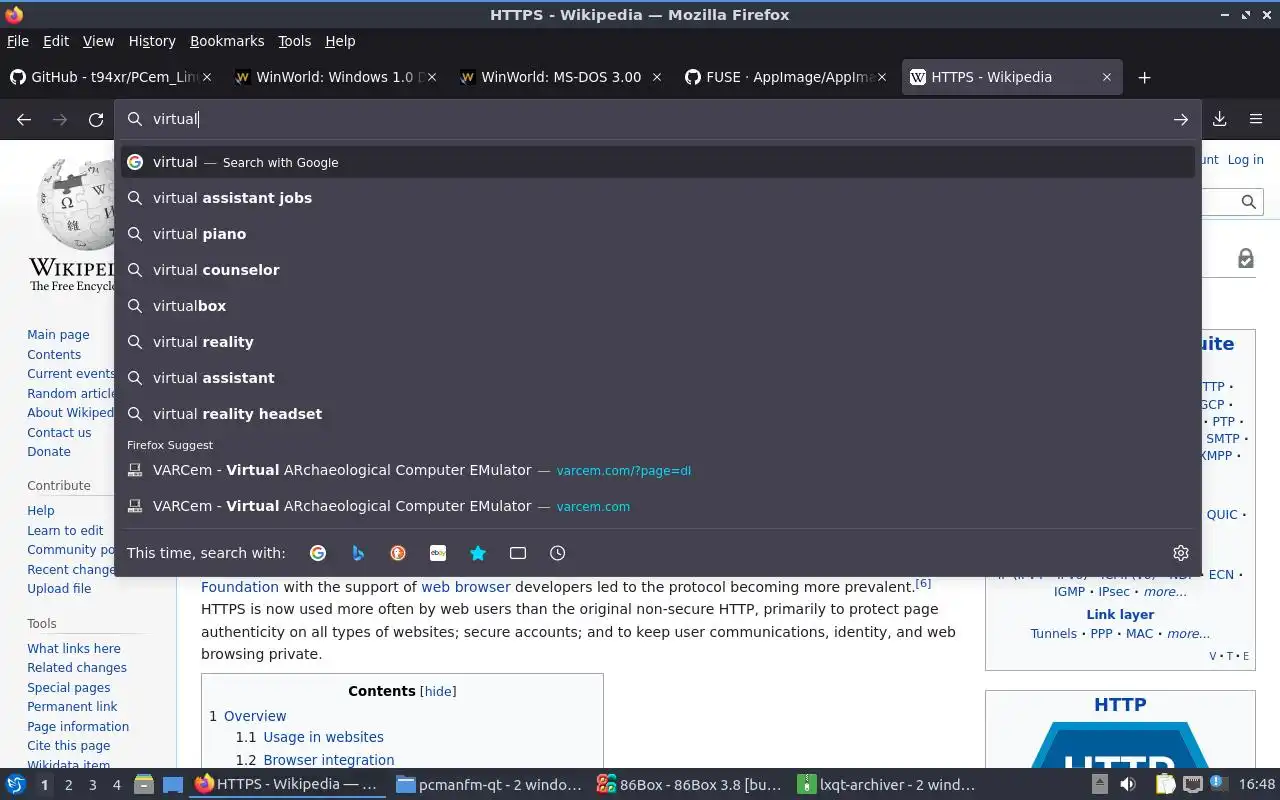This screenshot has width=1280, height=800.
Task: Select 'virtual reality' suggestion
Action: (658, 342)
